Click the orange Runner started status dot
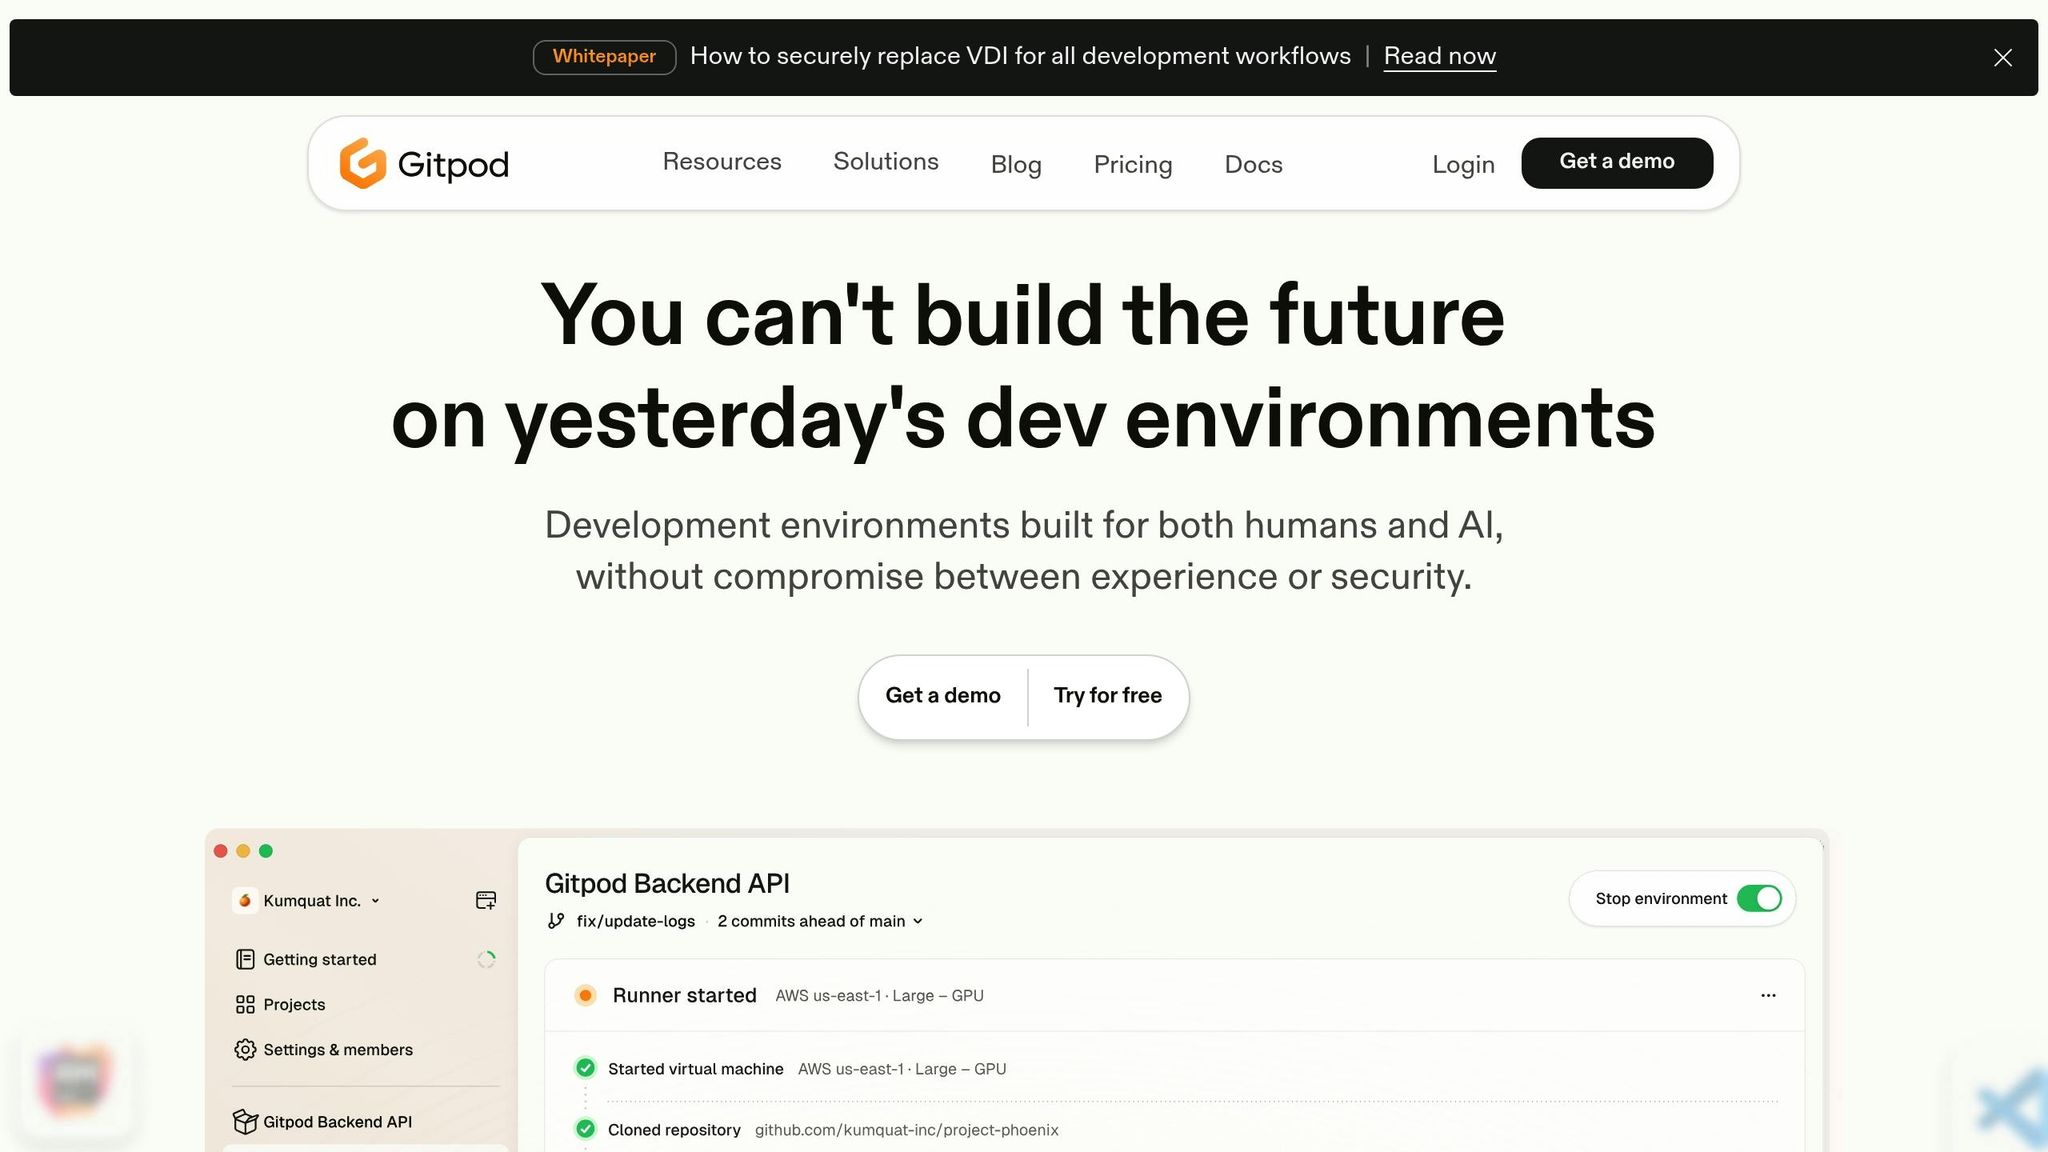 [x=586, y=996]
